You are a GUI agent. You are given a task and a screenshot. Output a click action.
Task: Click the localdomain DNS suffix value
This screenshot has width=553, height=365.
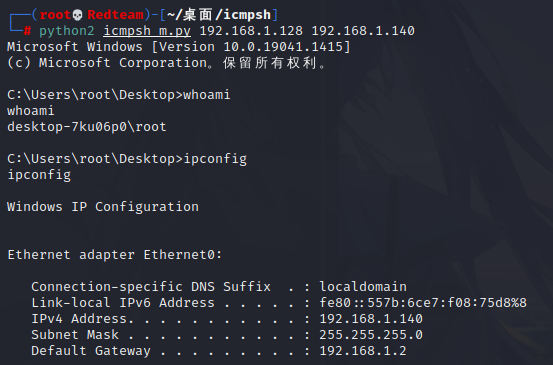363,287
